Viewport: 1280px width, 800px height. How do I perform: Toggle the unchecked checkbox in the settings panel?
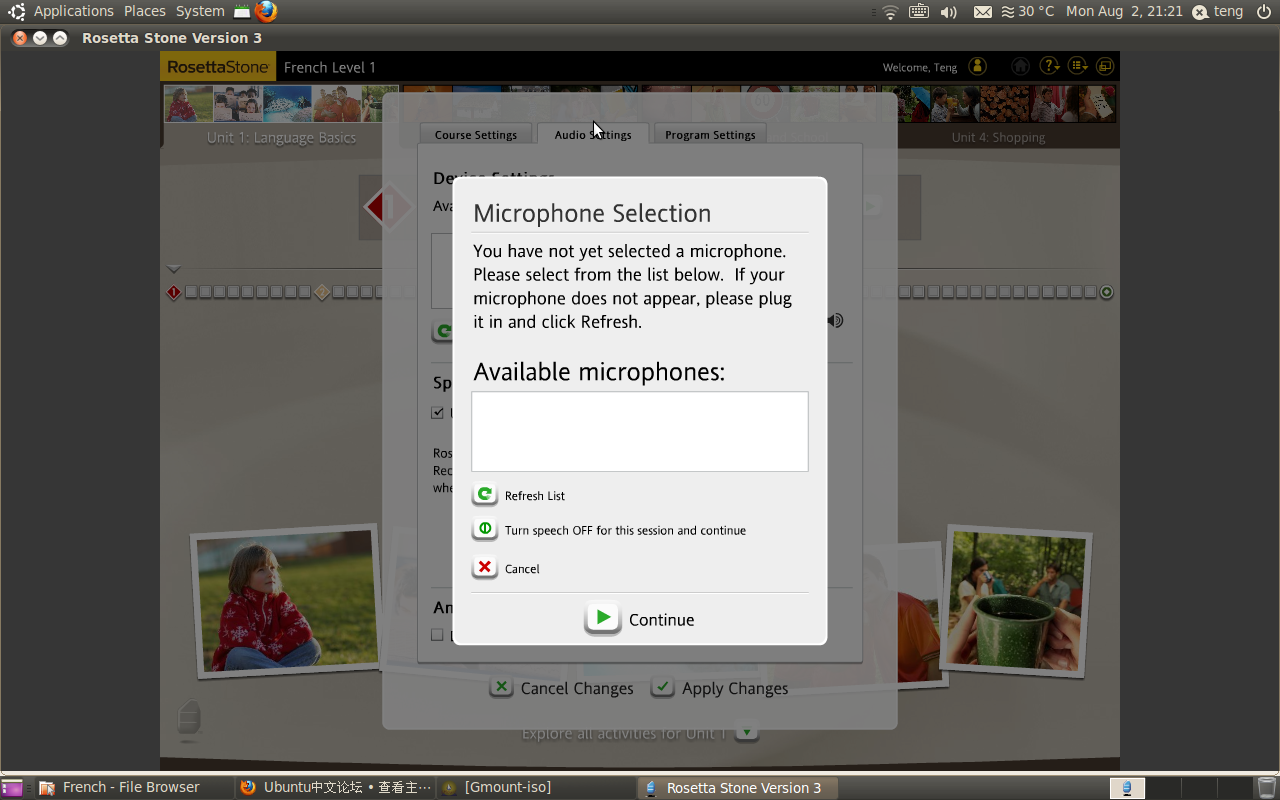point(437,634)
